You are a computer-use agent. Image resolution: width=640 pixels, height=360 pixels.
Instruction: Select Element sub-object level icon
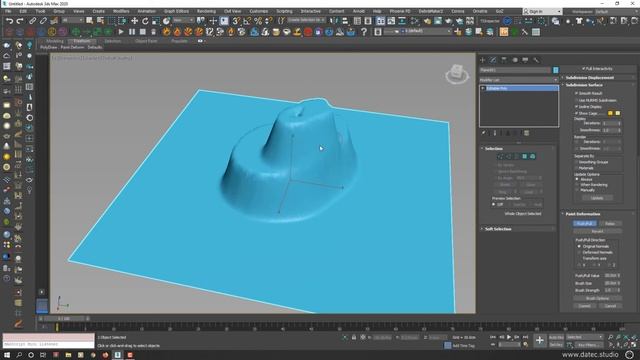click(x=532, y=156)
